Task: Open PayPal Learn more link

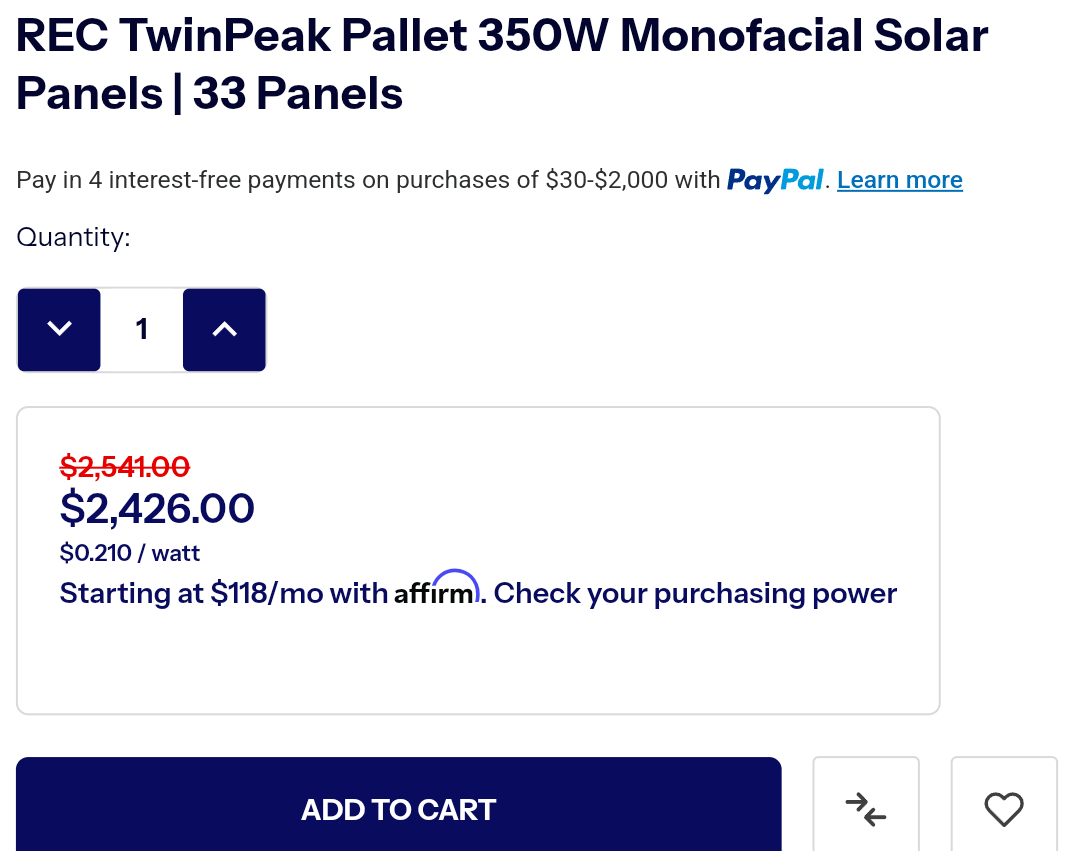Action: point(899,180)
